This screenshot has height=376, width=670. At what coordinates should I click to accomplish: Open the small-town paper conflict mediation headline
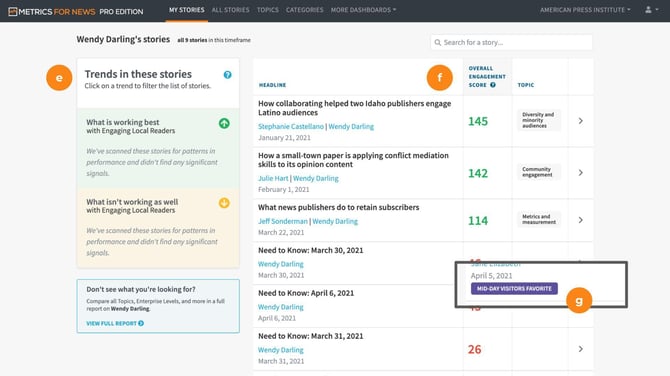[x=353, y=160]
